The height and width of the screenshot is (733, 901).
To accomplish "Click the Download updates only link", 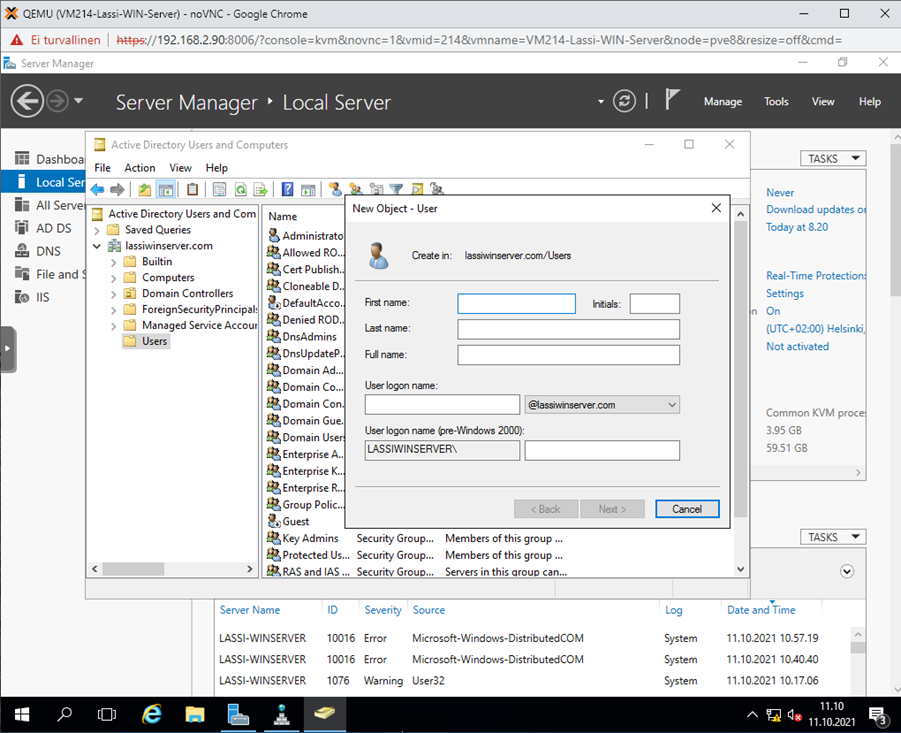I will (x=815, y=210).
